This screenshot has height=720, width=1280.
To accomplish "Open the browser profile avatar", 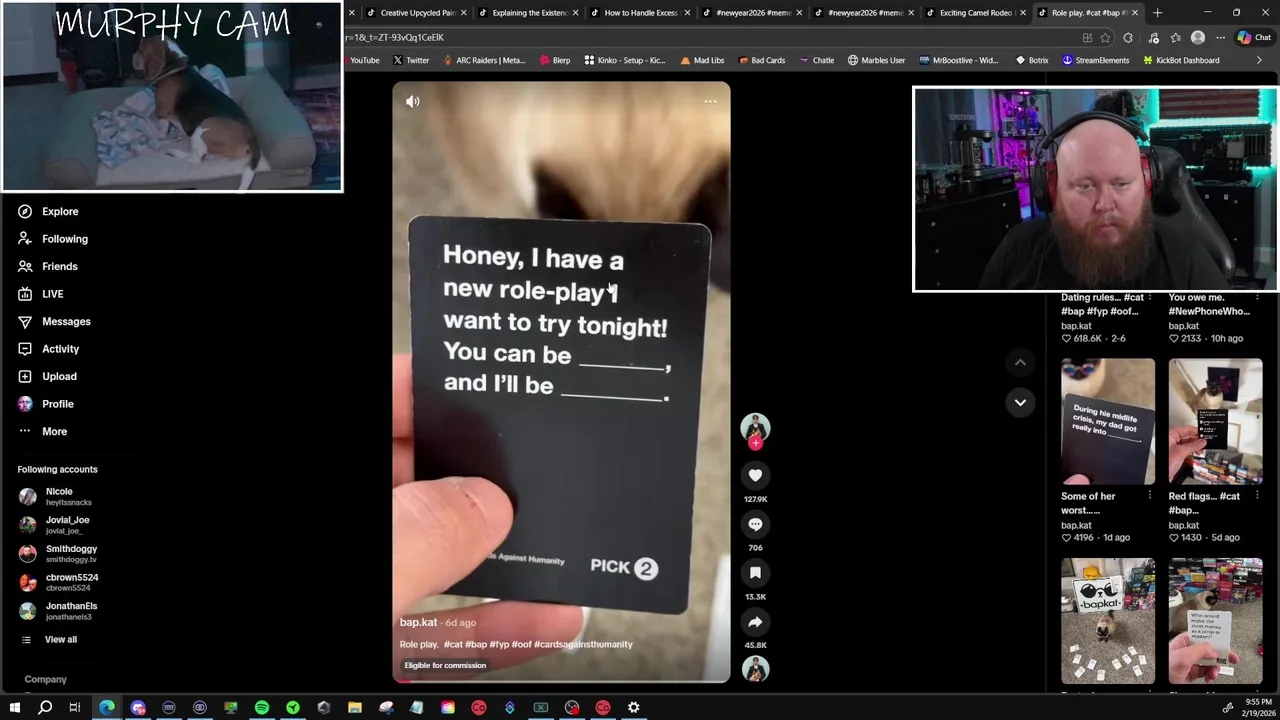I will click(x=1198, y=38).
